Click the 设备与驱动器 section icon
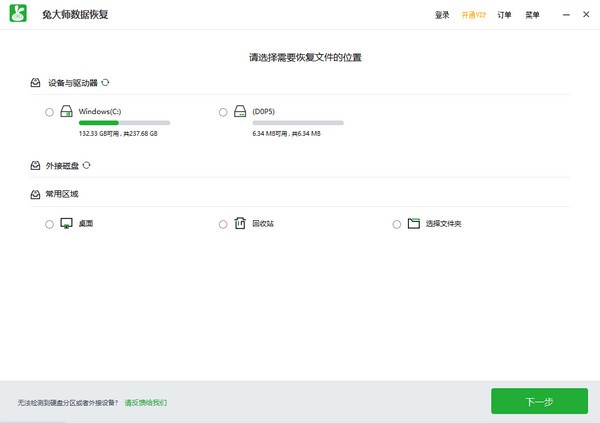Image resolution: width=600 pixels, height=423 pixels. coord(35,83)
